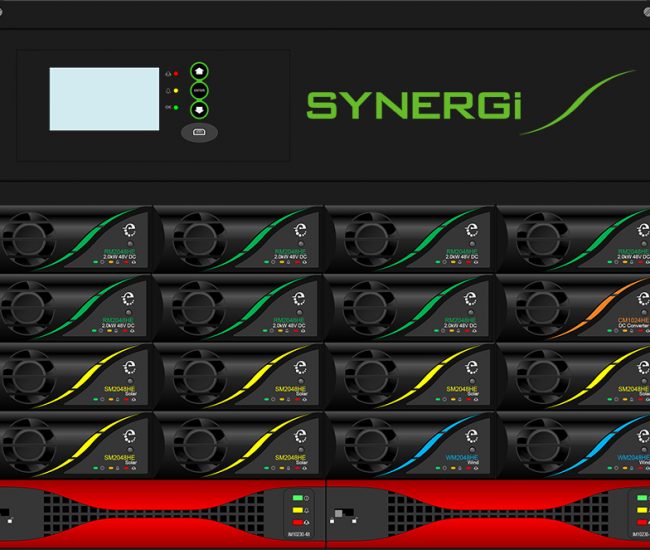Click red alarm LED on left IM1230-48 inverter

tap(298, 522)
